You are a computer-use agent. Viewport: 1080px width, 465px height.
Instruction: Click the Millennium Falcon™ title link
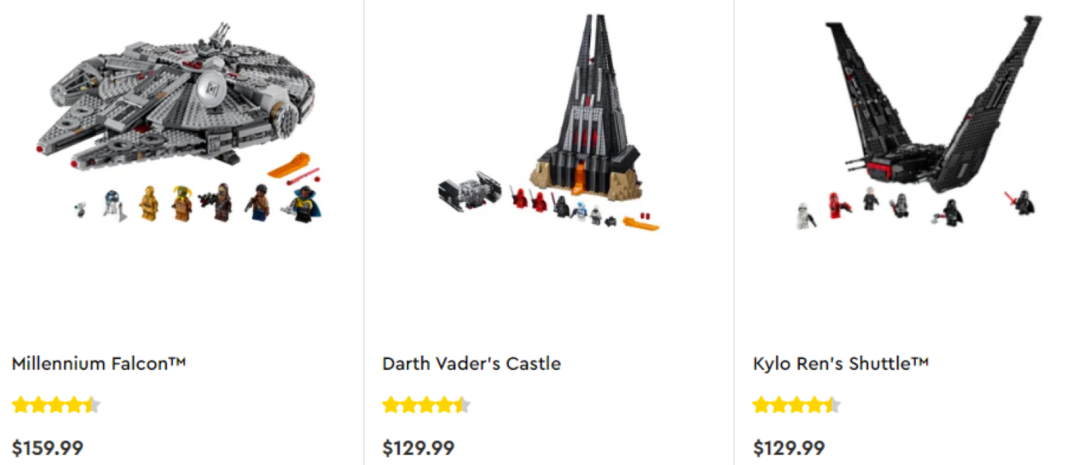99,363
